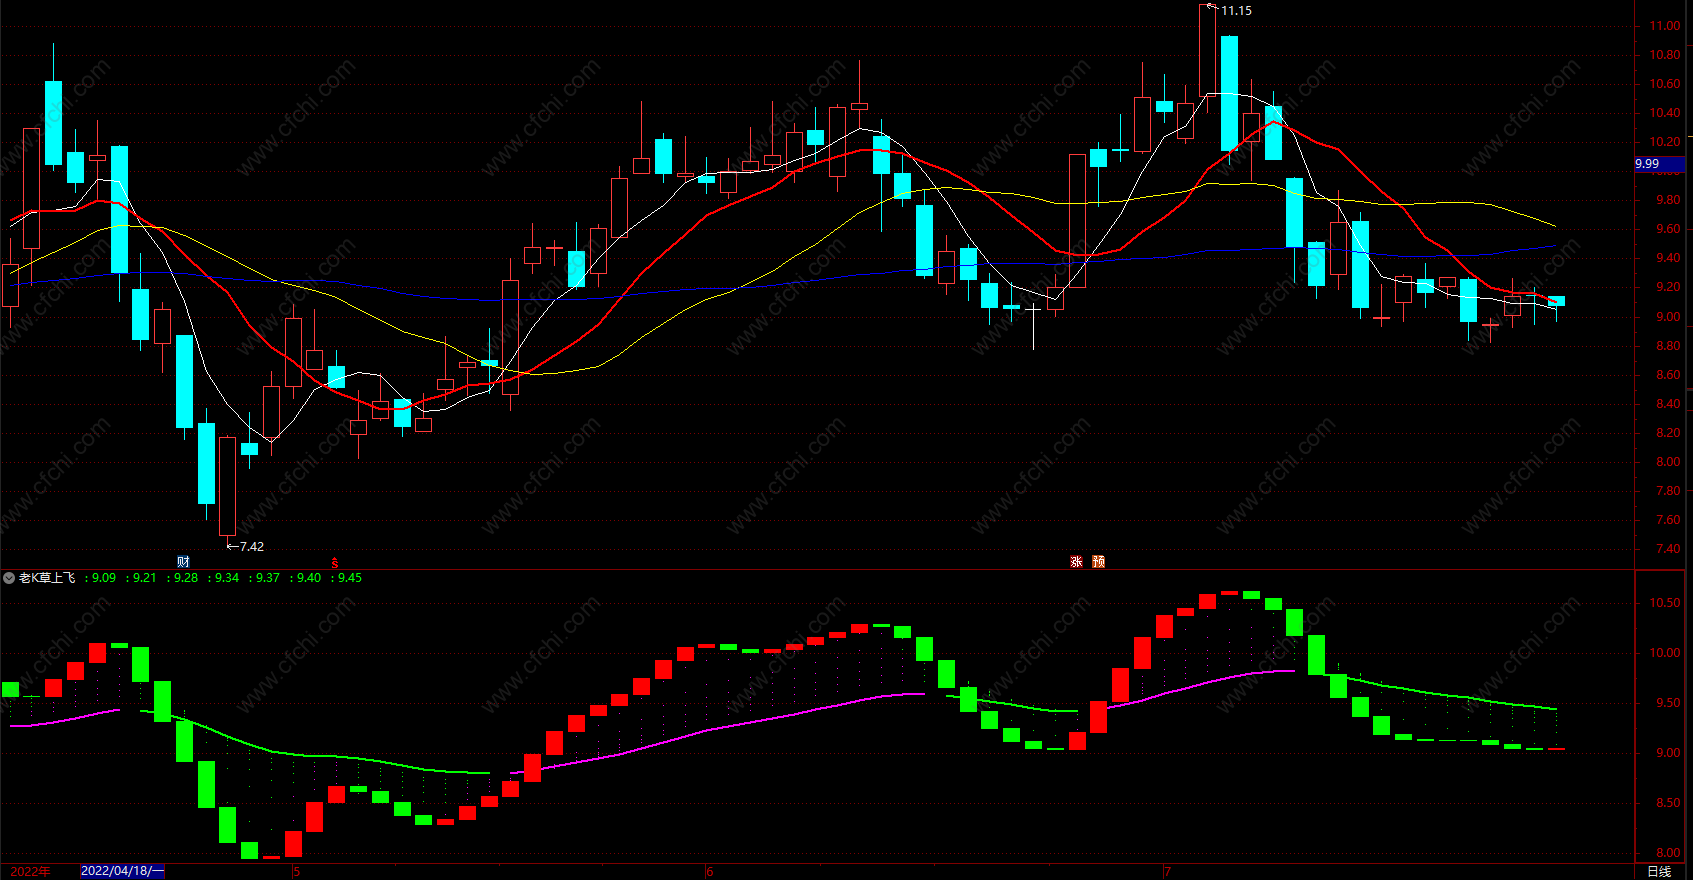This screenshot has width=1693, height=880.
Task: Click the month 7 marker on time axis
Action: point(1167,872)
